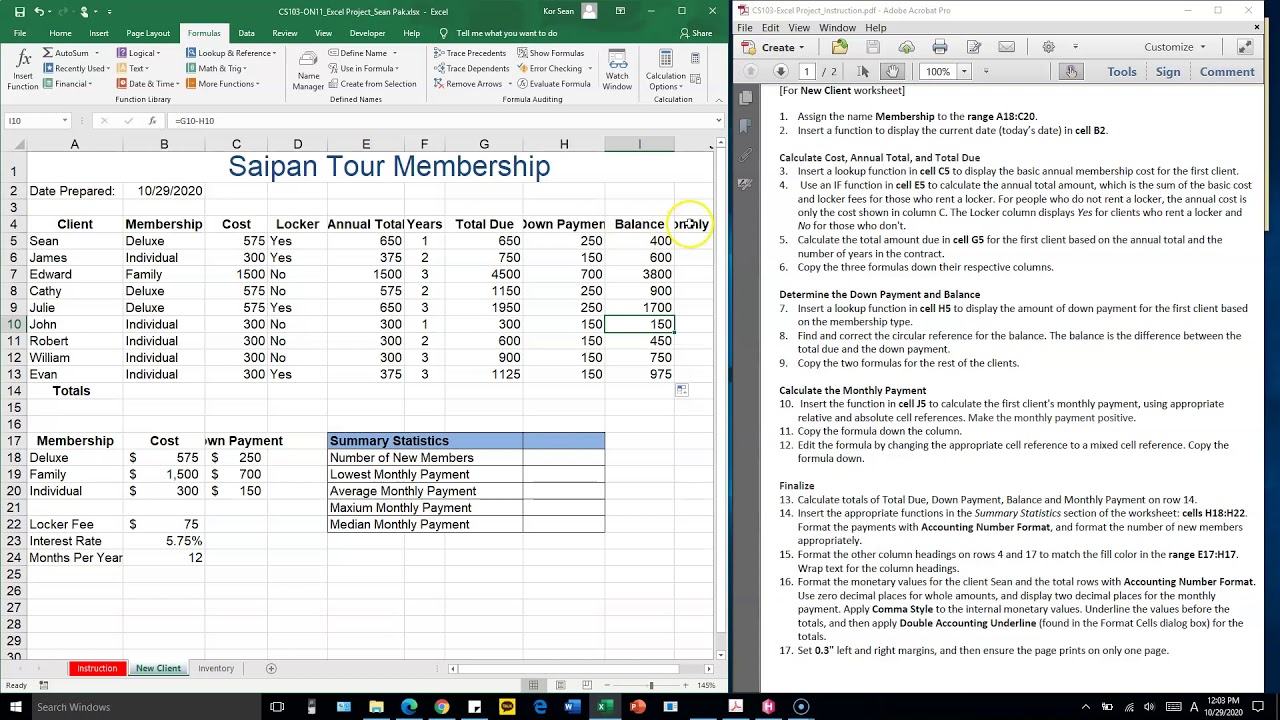Open the Tools pane in Acrobat
The height and width of the screenshot is (720, 1280).
[1122, 72]
